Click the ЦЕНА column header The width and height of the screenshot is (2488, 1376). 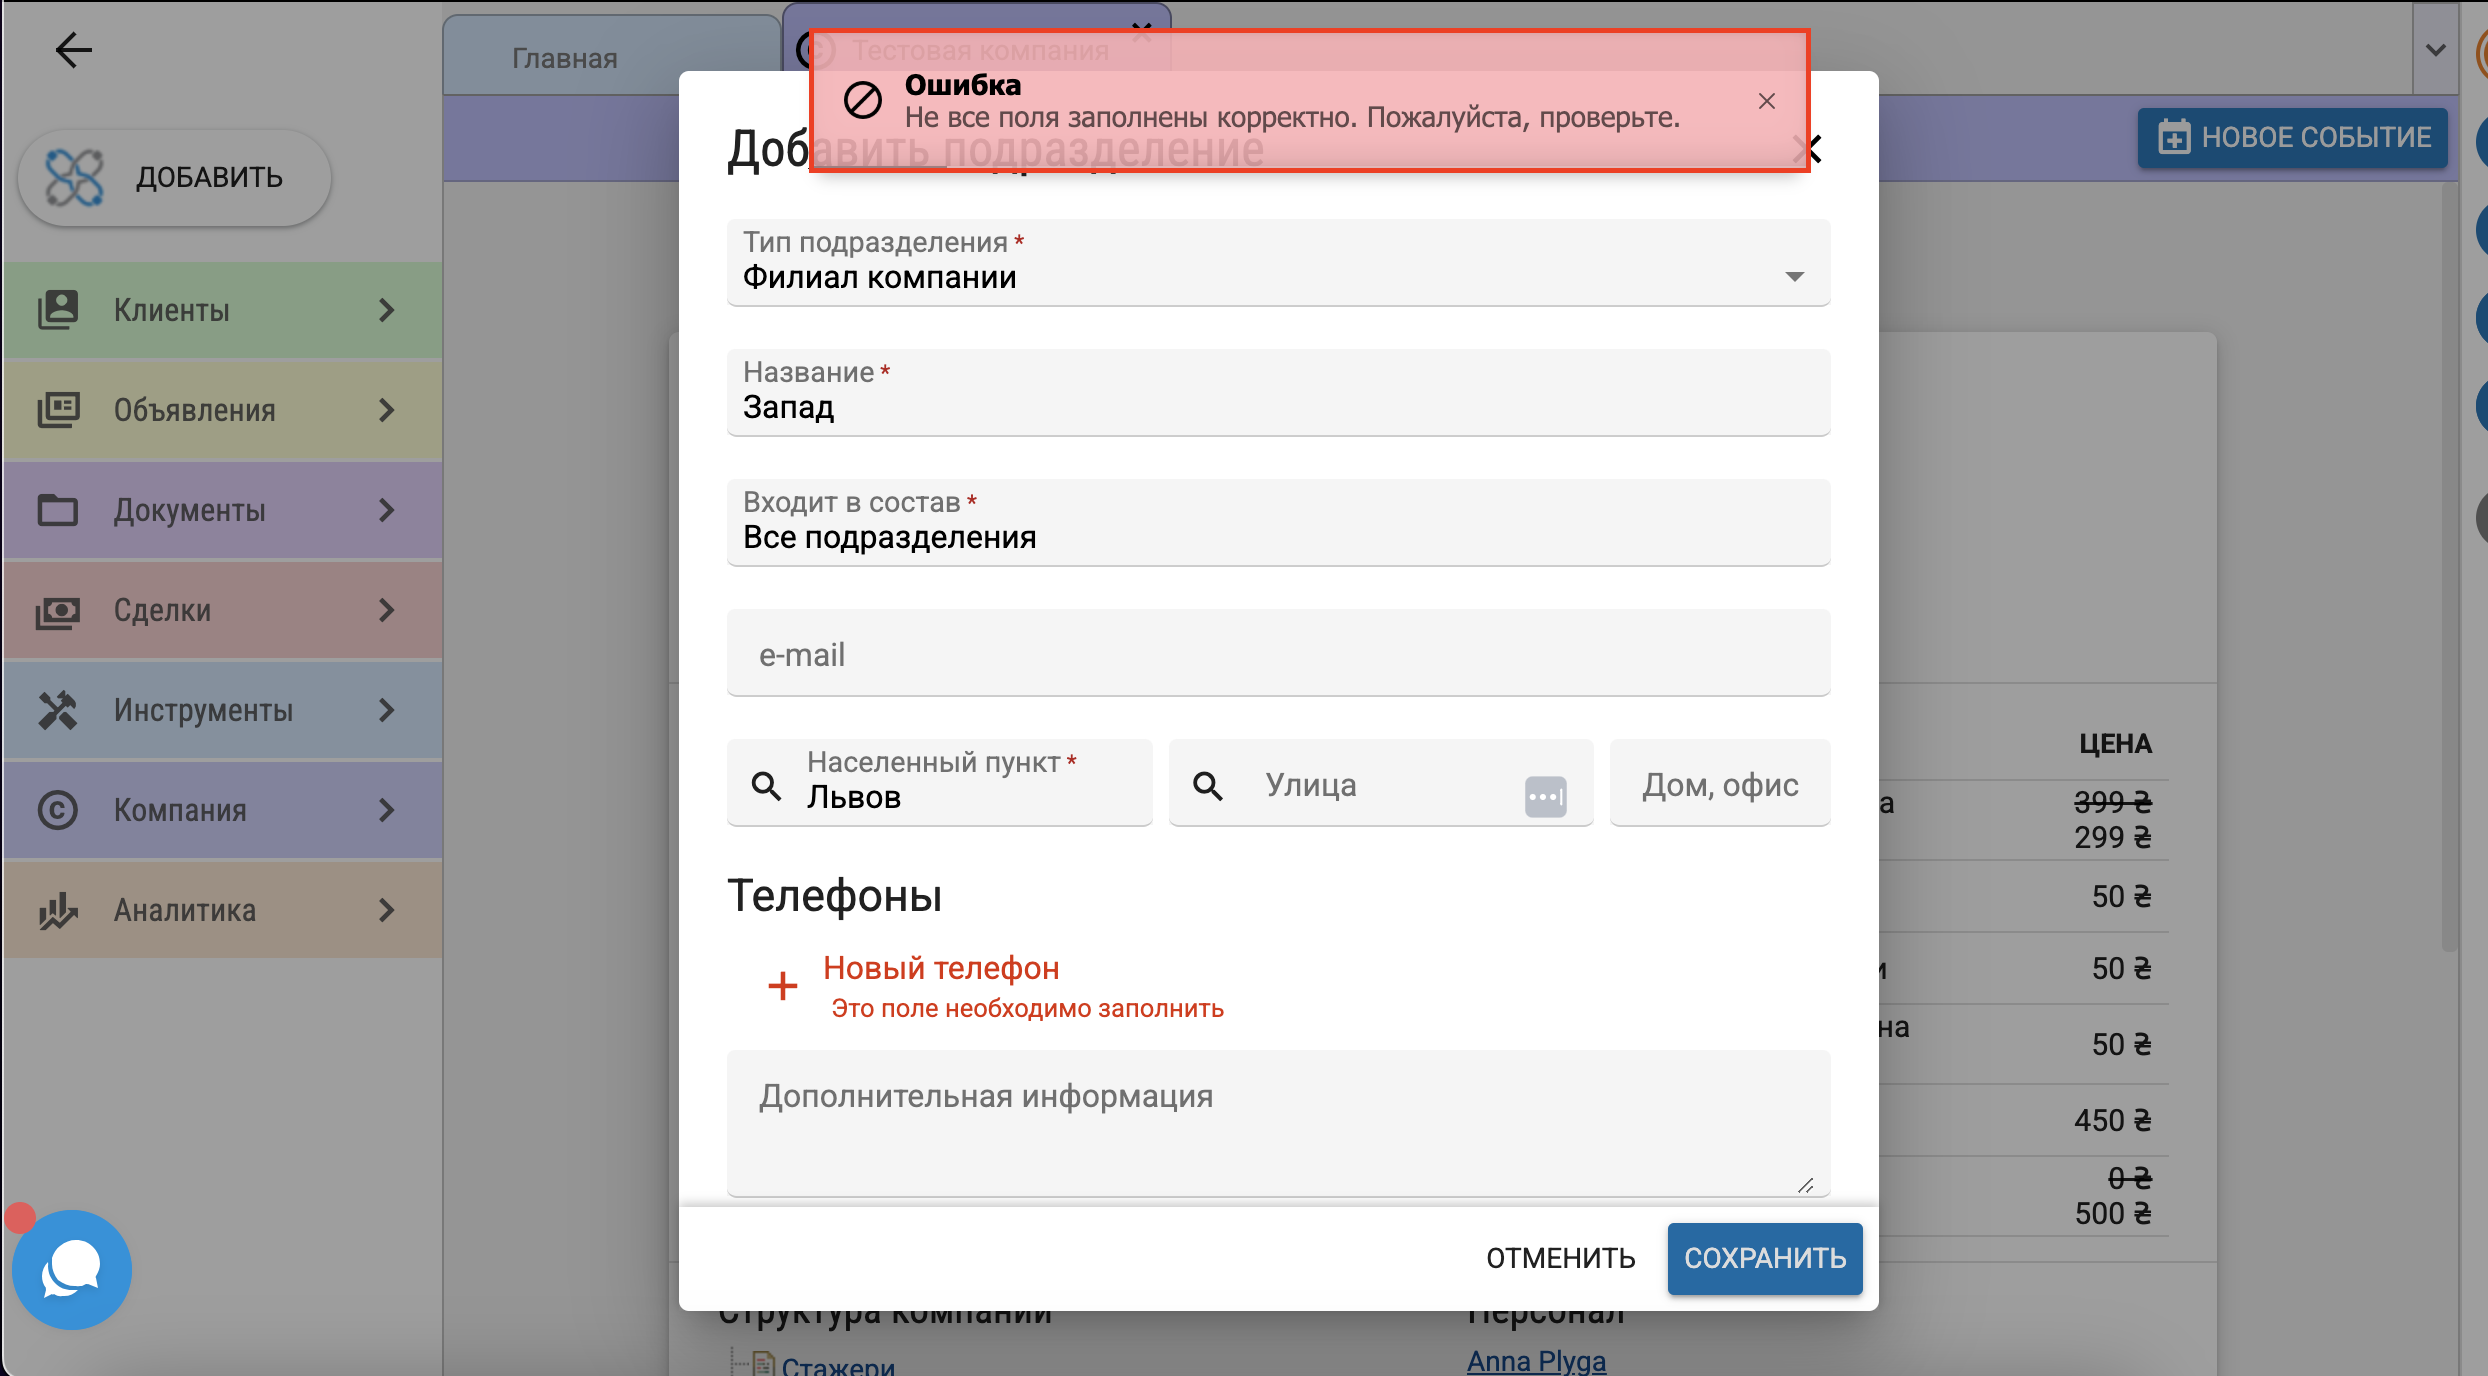click(x=2115, y=743)
